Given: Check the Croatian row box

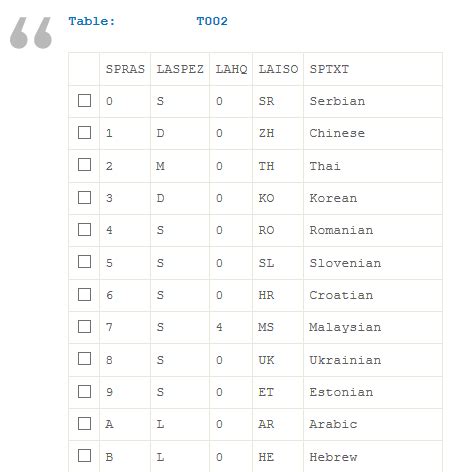Looking at the screenshot, I should (x=84, y=294).
